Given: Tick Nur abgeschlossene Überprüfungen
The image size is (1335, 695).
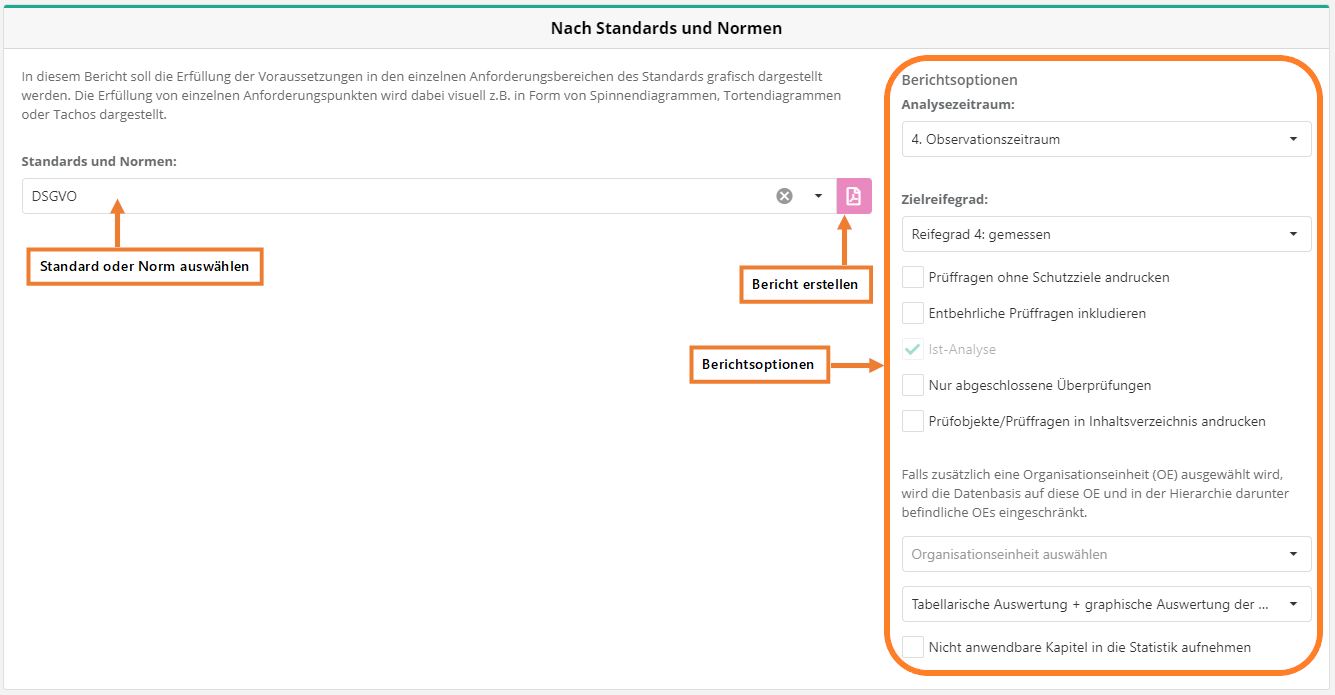Looking at the screenshot, I should coord(912,385).
